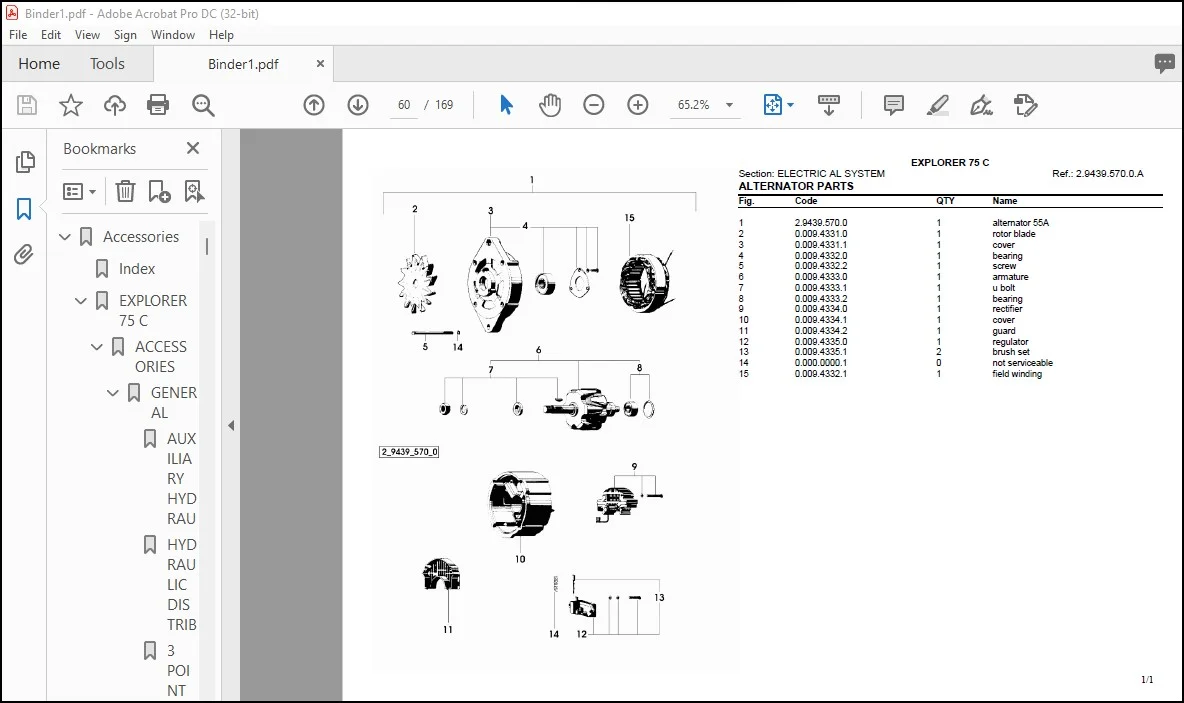This screenshot has width=1184, height=703.
Task: Open comments chat bubble at top right
Action: 1164,63
